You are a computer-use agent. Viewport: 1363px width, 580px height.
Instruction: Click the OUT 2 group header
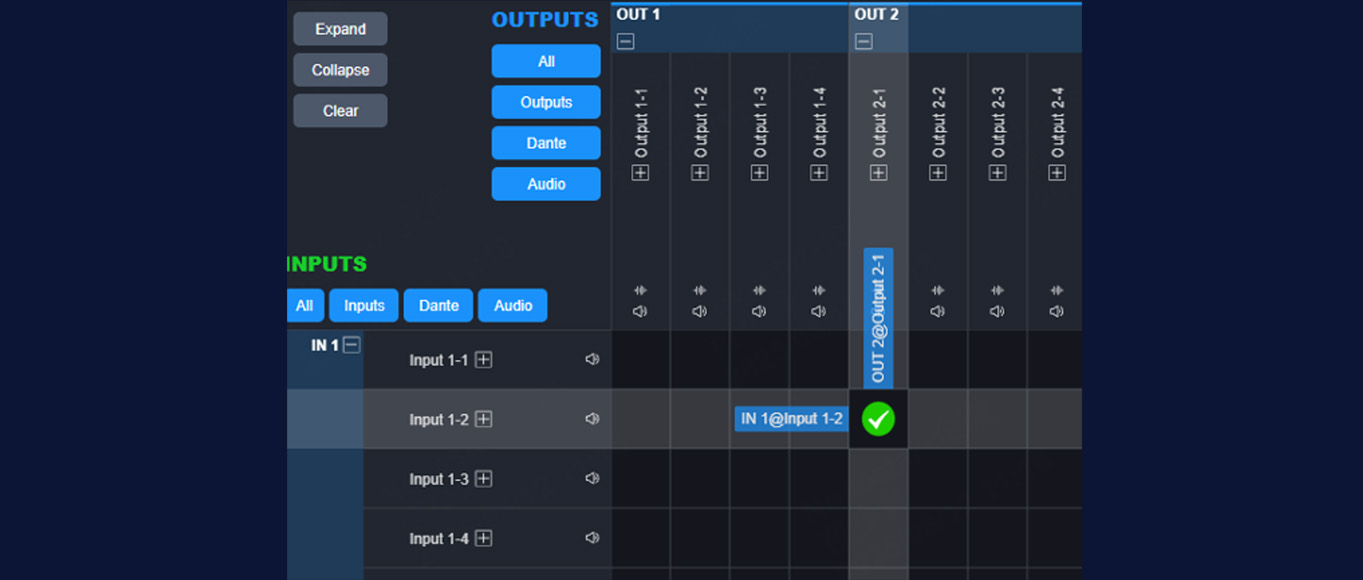click(877, 15)
